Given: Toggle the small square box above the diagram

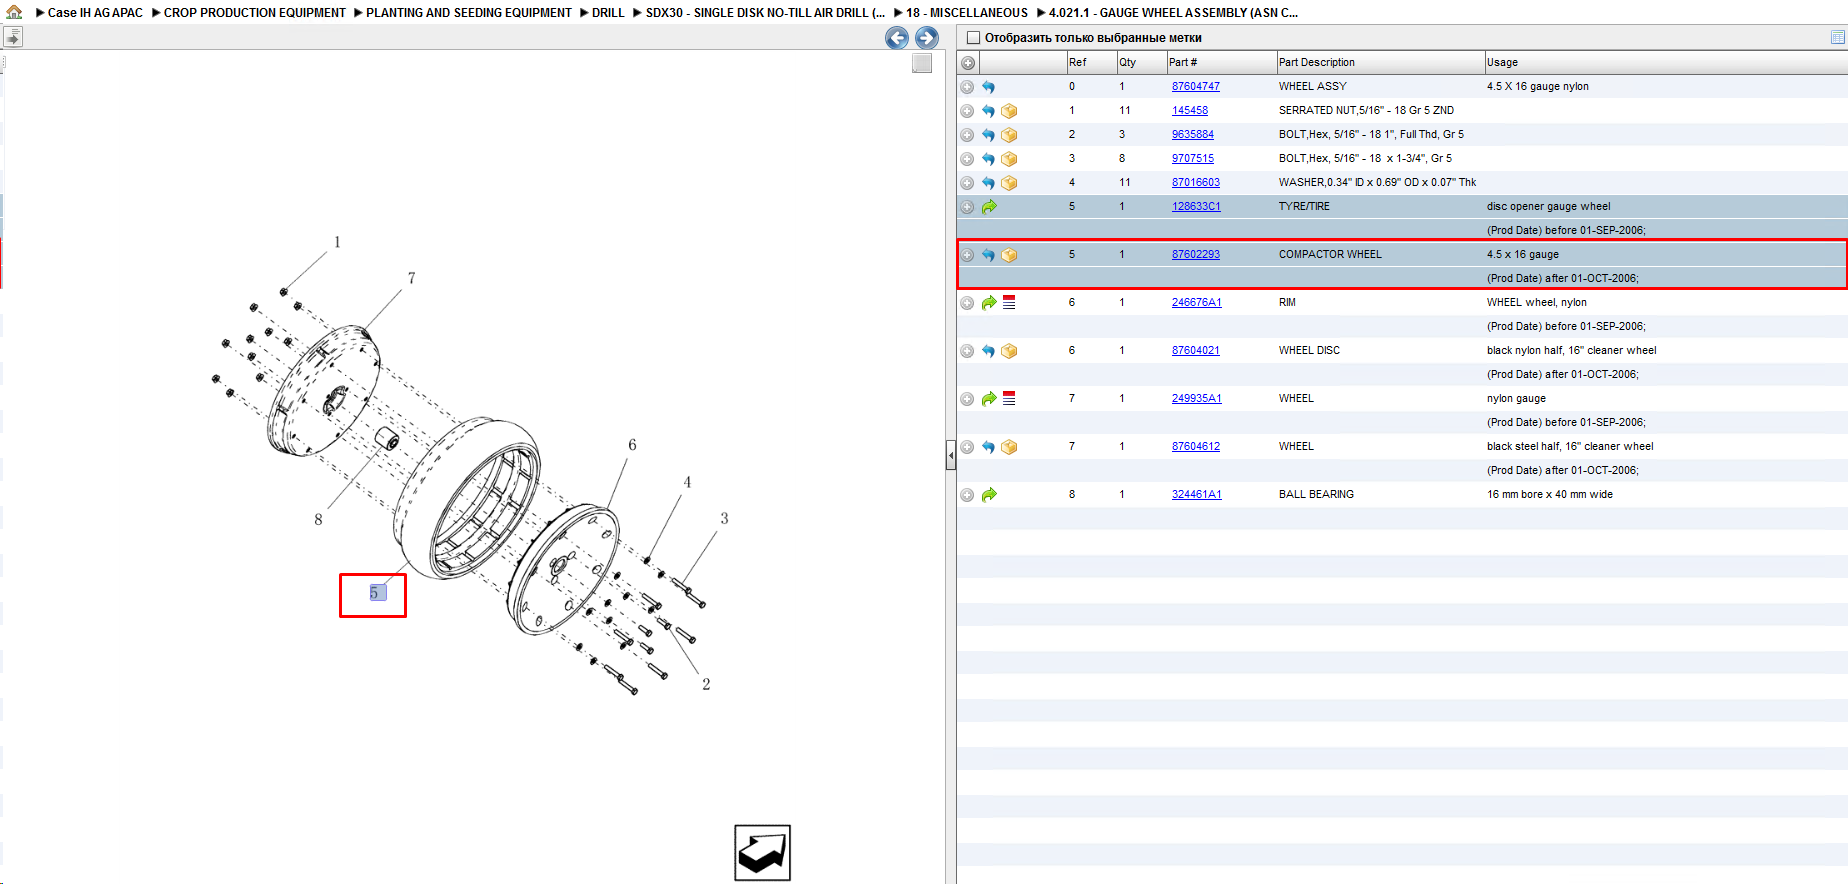Looking at the screenshot, I should point(922,63).
